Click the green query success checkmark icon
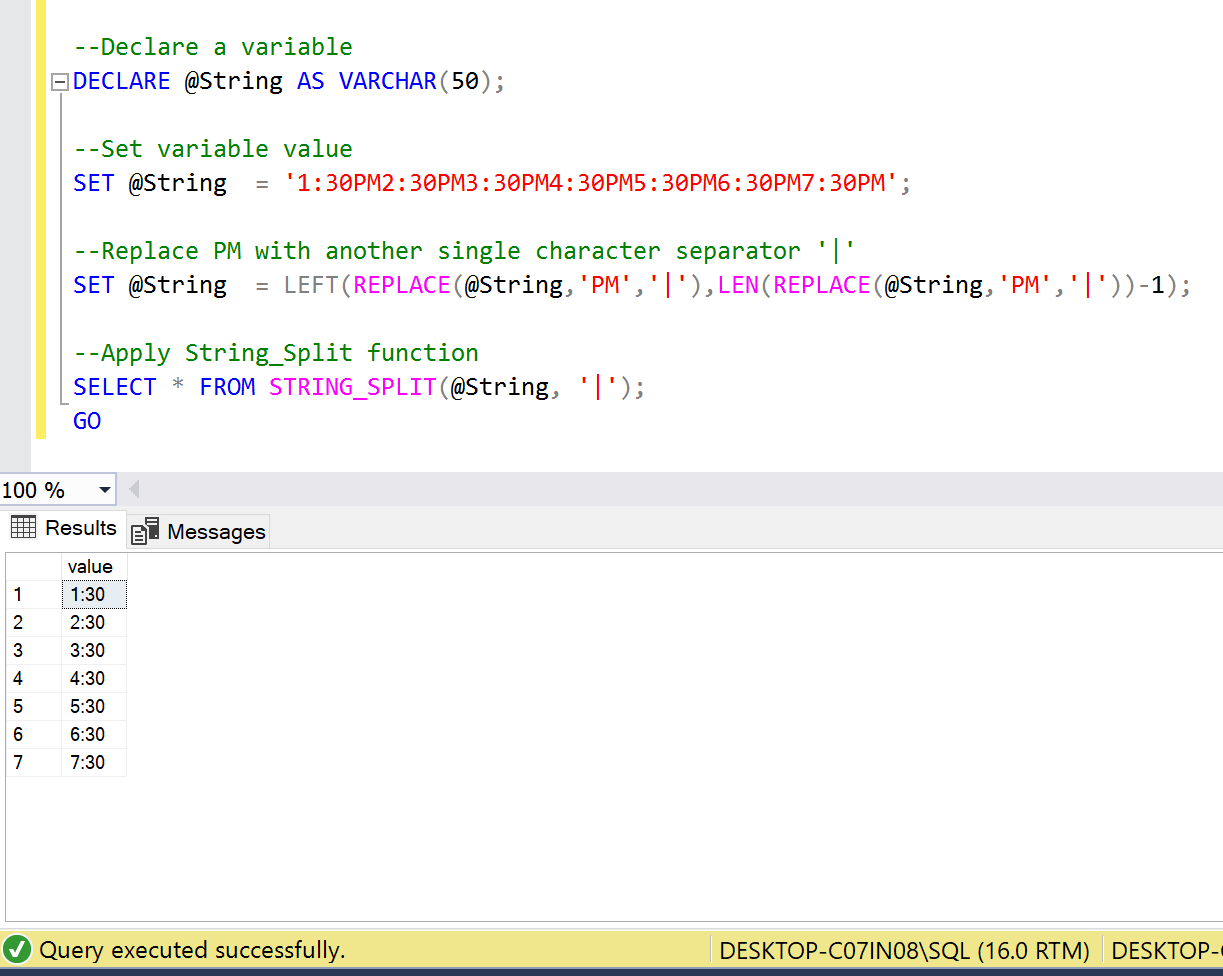The width and height of the screenshot is (1223, 976). coord(17,949)
